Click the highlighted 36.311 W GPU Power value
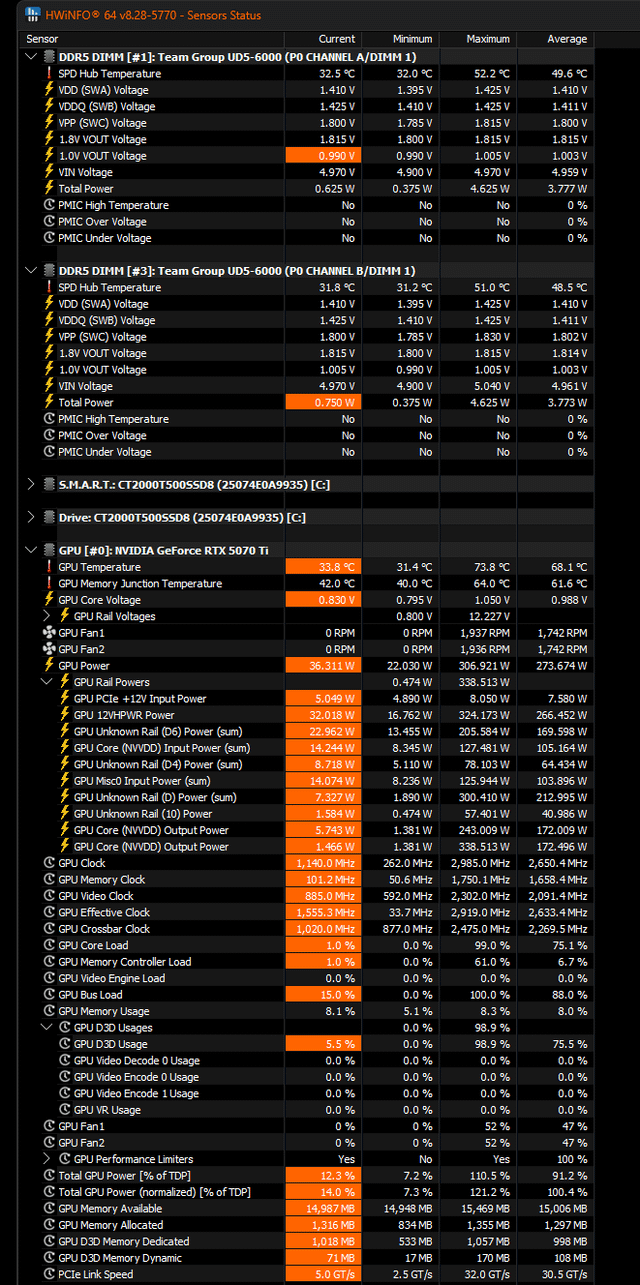Image resolution: width=640 pixels, height=1285 pixels. click(322, 666)
